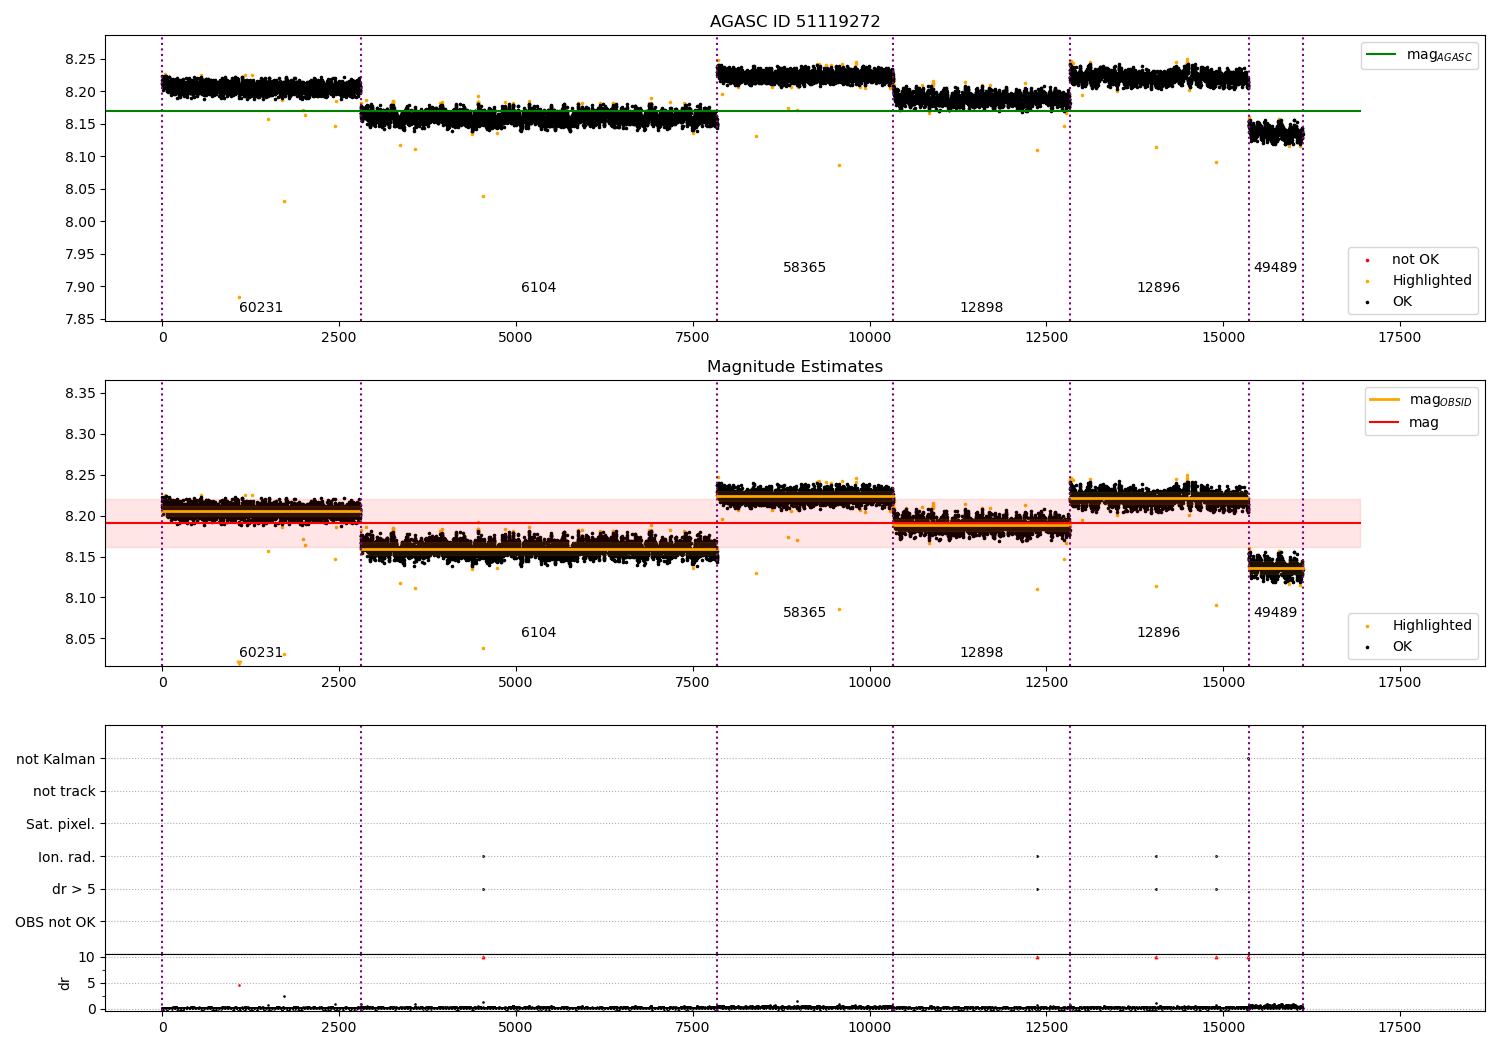Click the 60231 label in the AGASC ID plot

point(261,308)
